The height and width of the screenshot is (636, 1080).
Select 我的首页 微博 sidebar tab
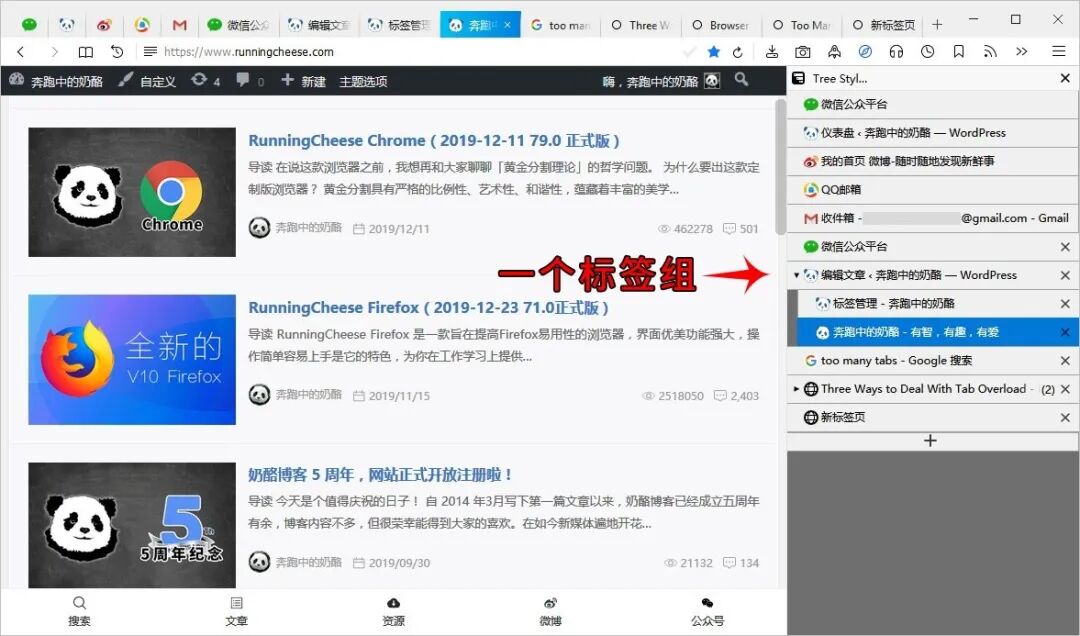[x=933, y=161]
